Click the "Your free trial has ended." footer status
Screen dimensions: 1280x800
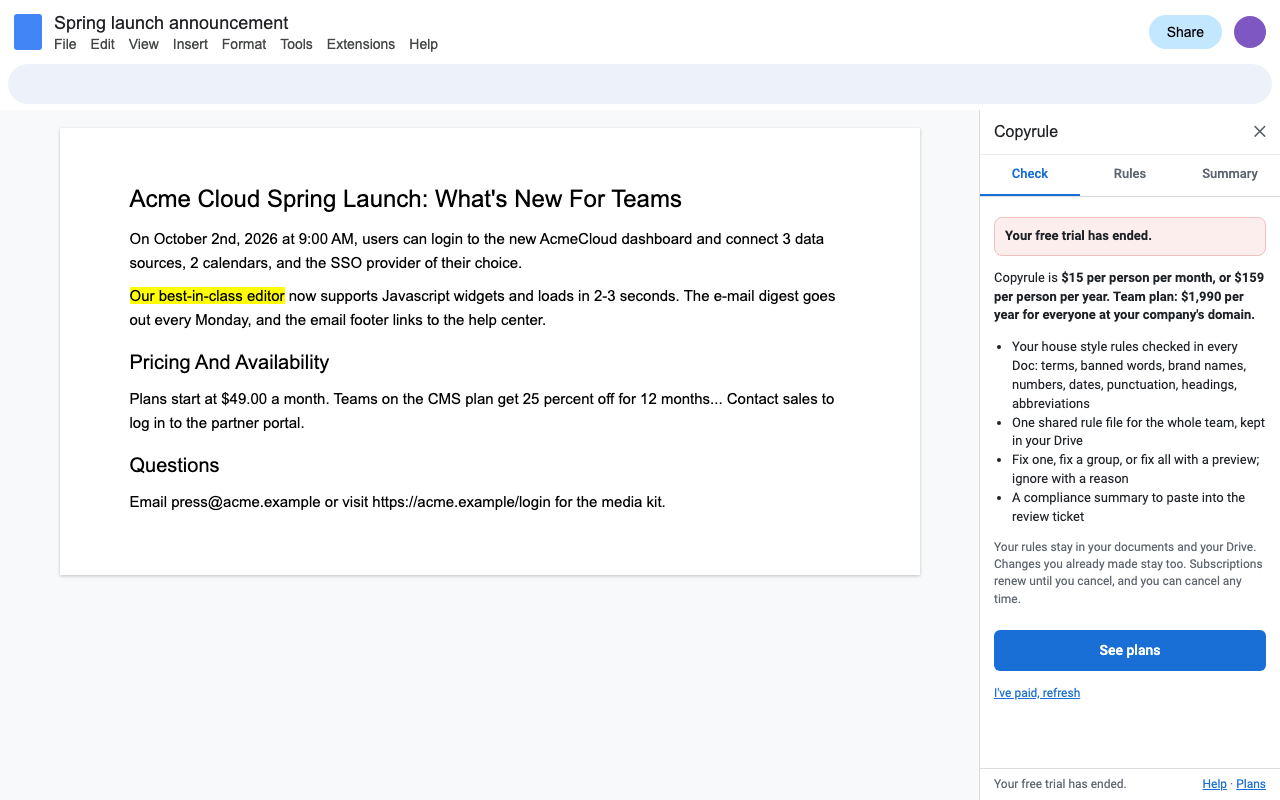(1060, 784)
